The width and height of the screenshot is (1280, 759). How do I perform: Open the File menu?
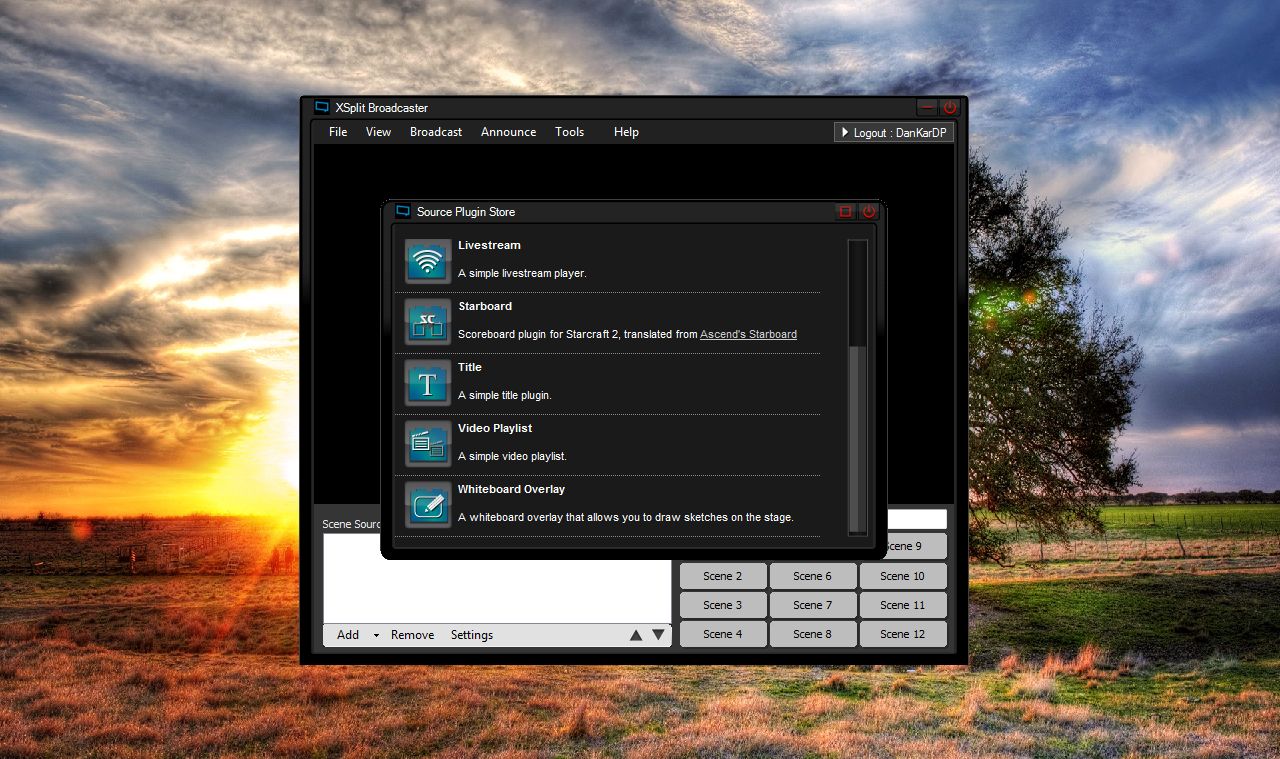(339, 132)
